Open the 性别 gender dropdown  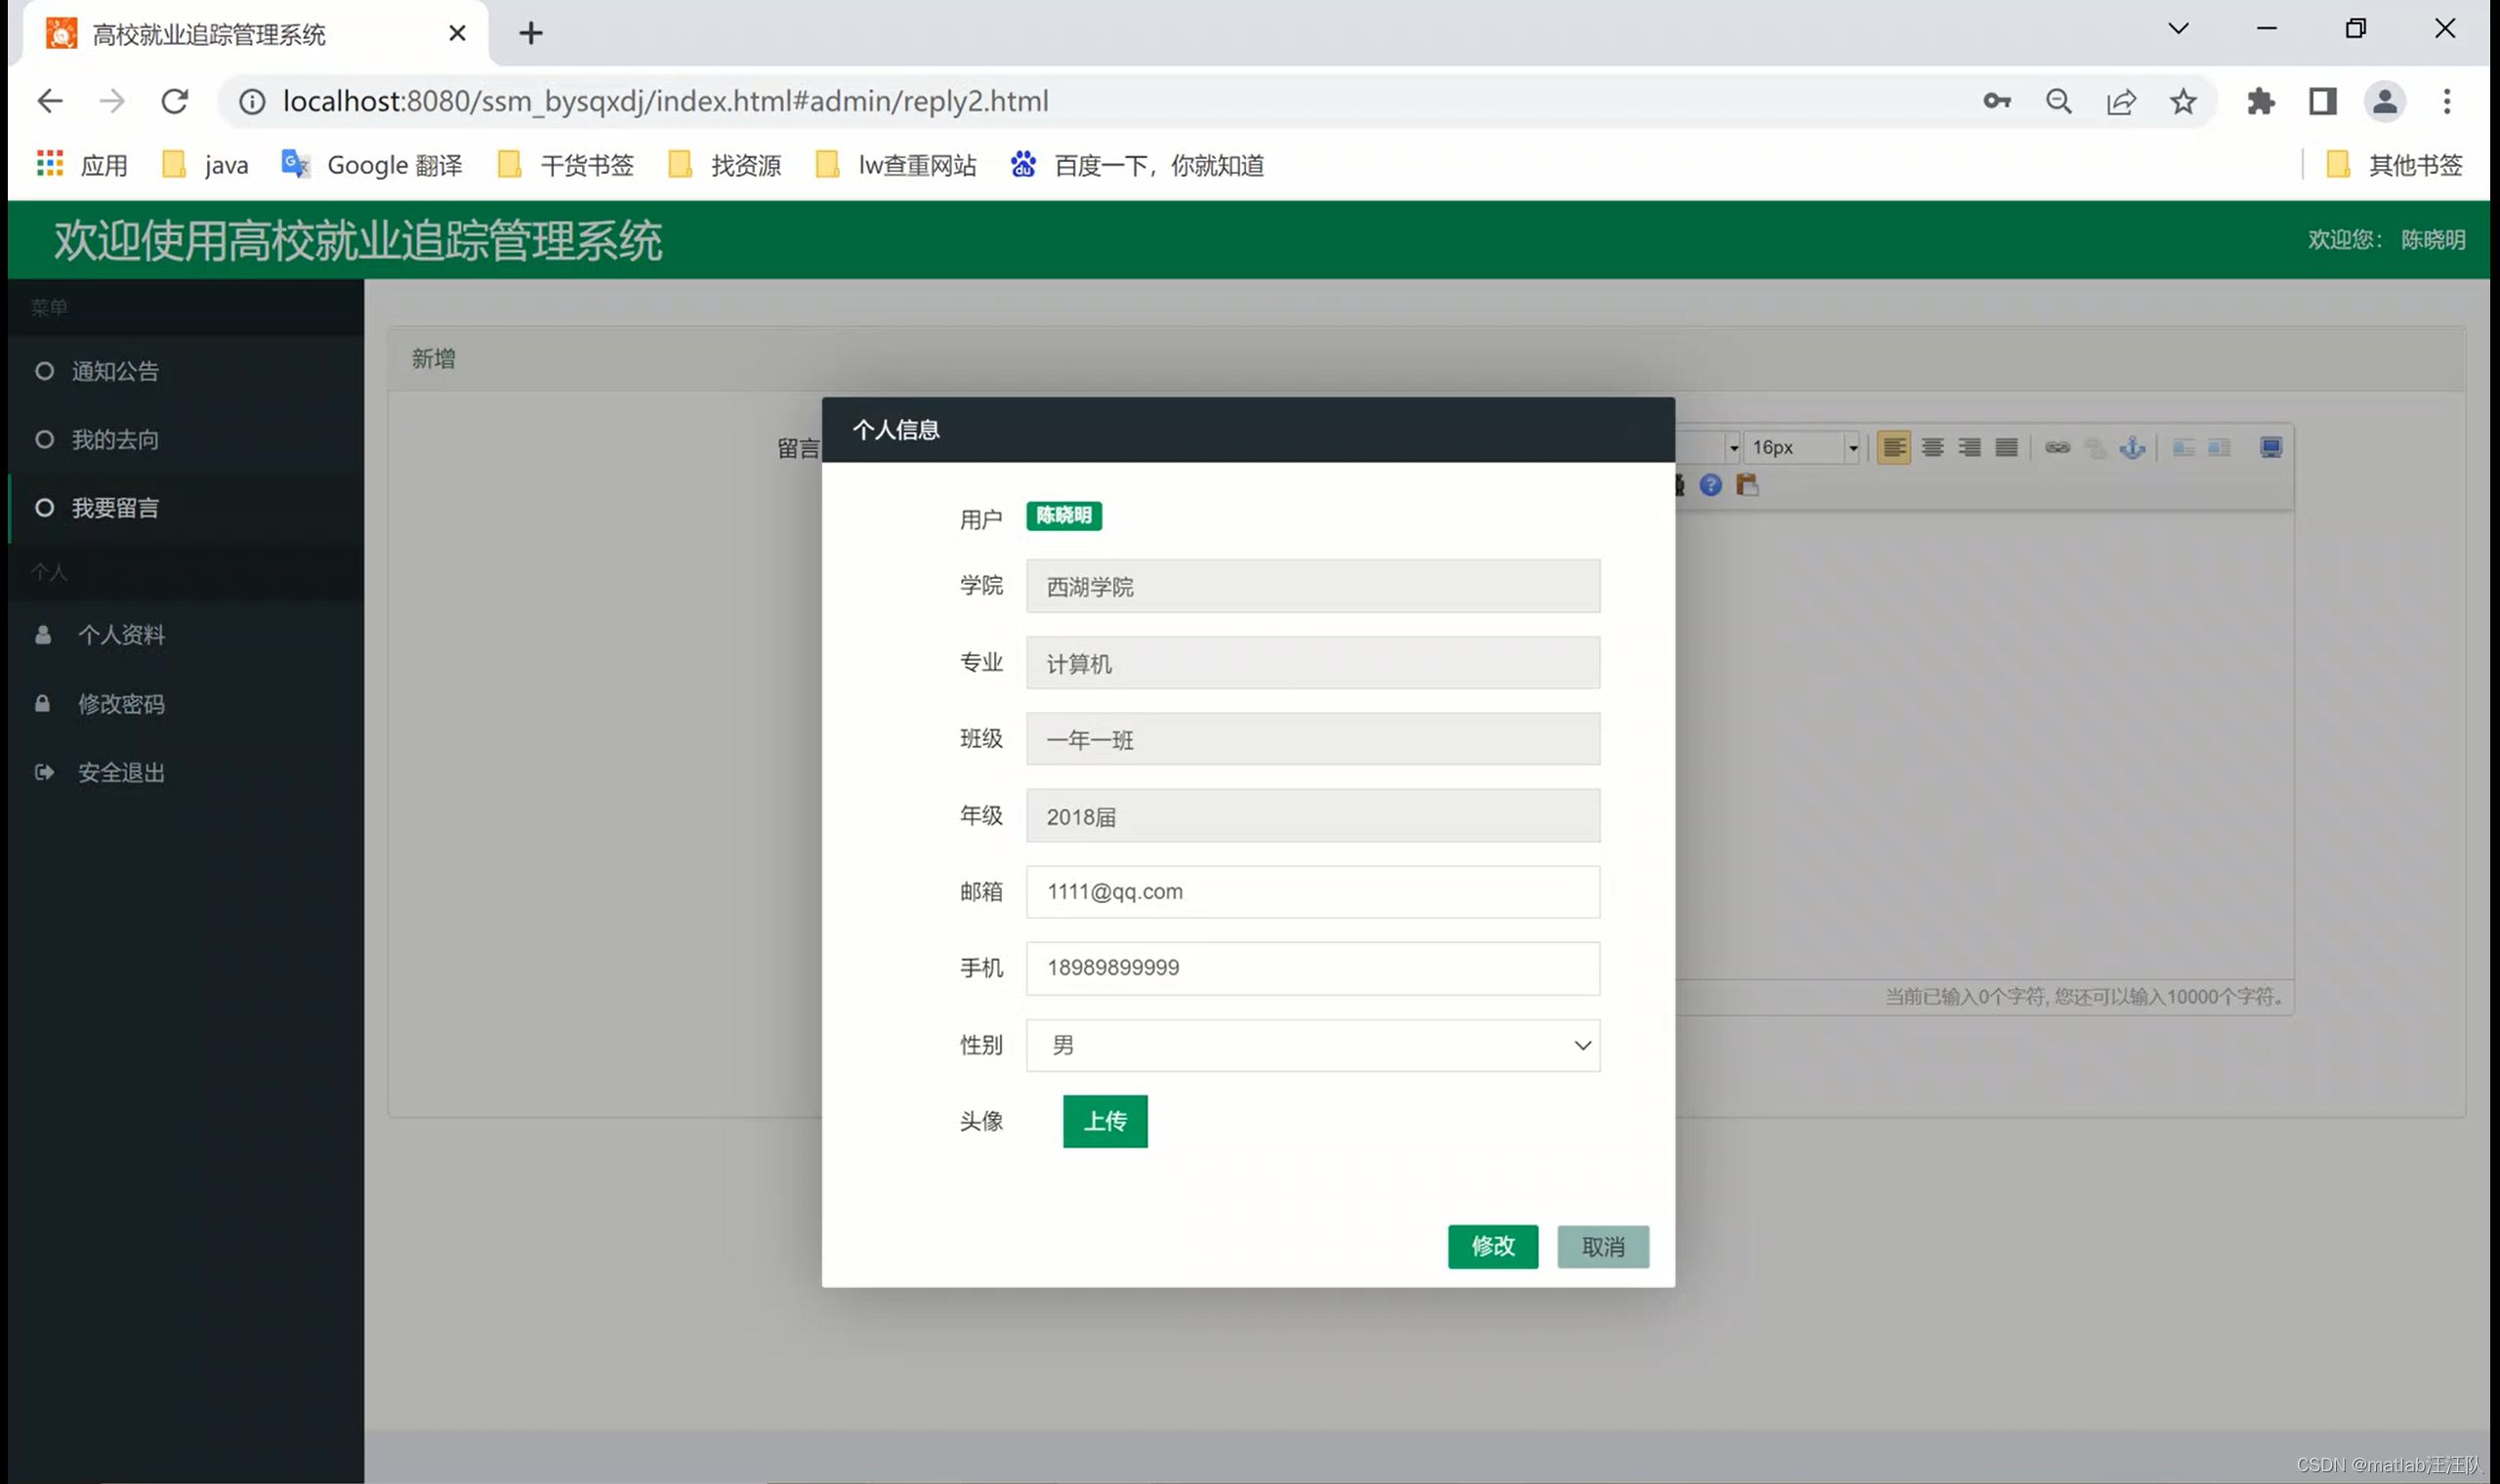(1312, 1045)
